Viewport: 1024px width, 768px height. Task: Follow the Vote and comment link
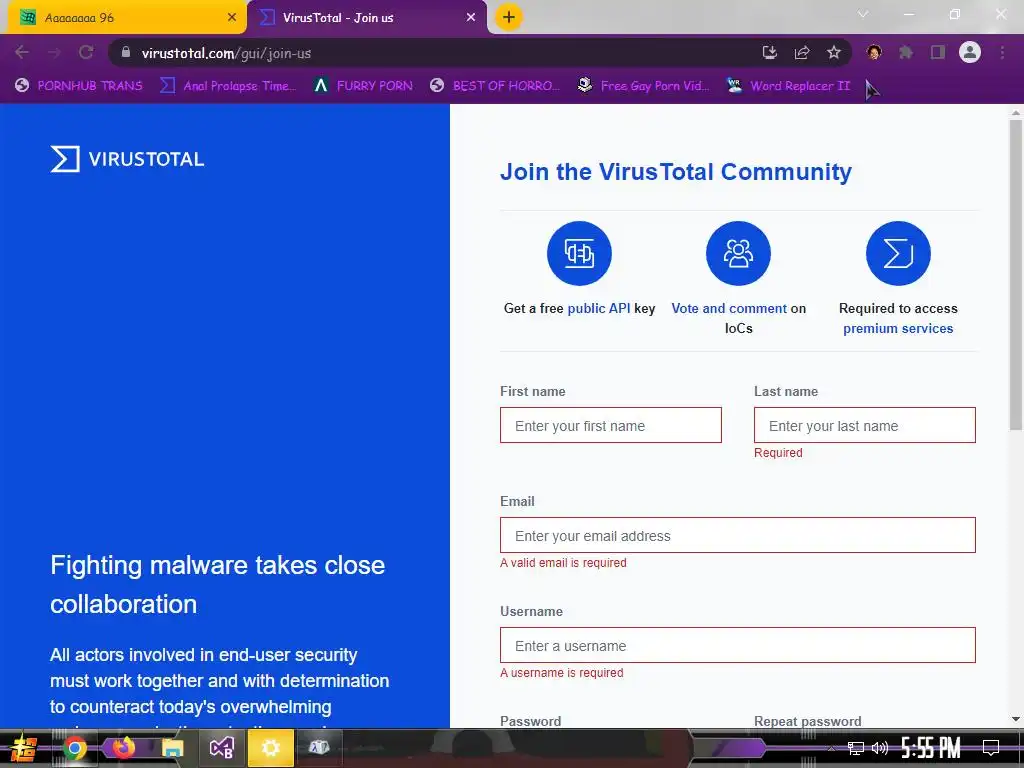tap(729, 308)
